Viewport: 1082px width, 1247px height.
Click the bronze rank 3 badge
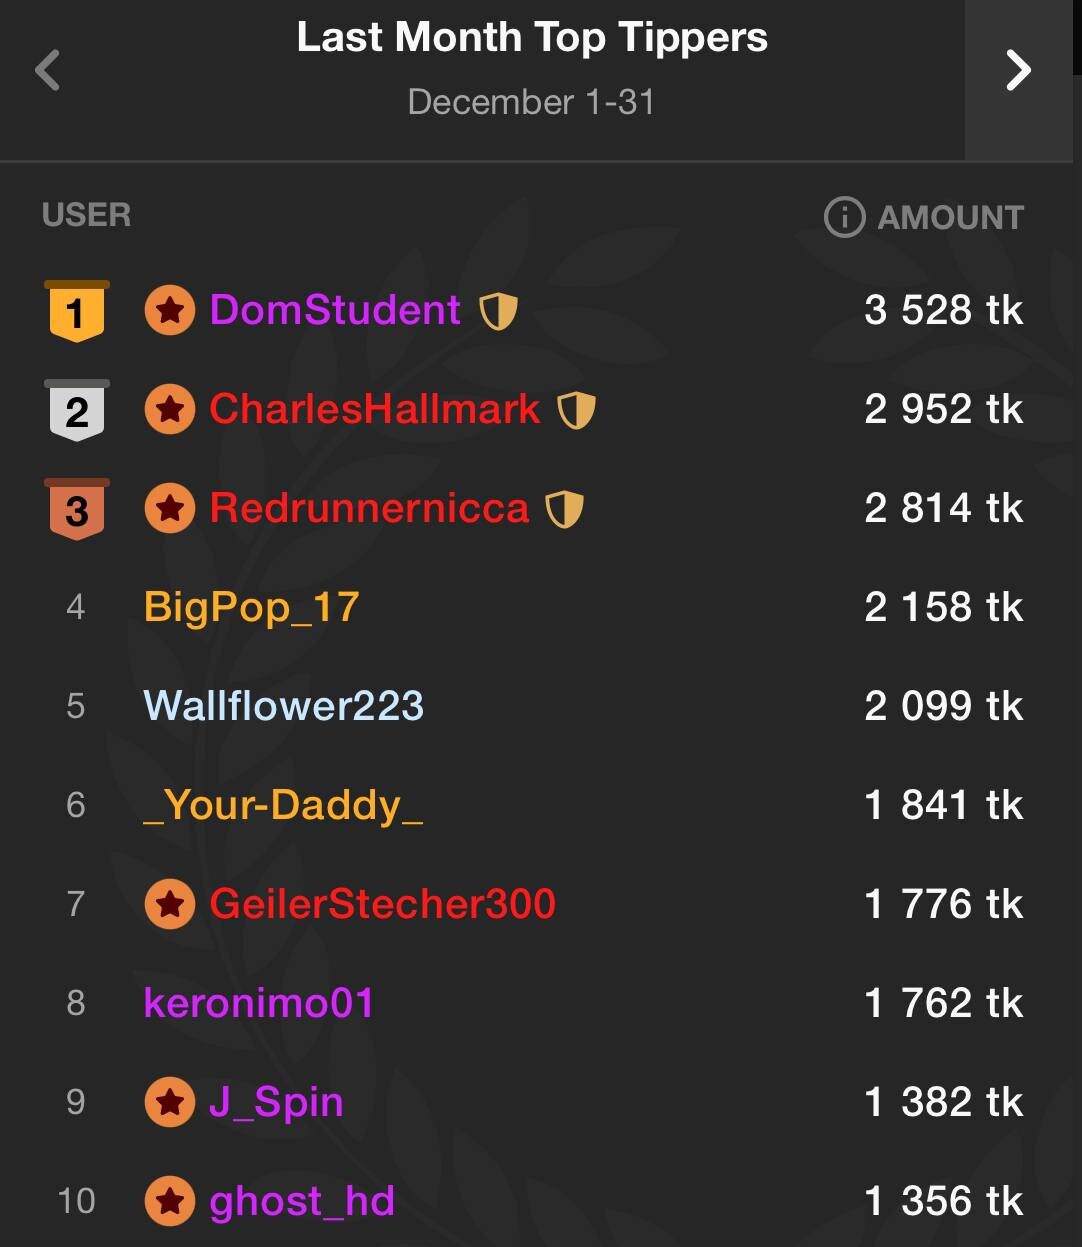click(x=77, y=509)
